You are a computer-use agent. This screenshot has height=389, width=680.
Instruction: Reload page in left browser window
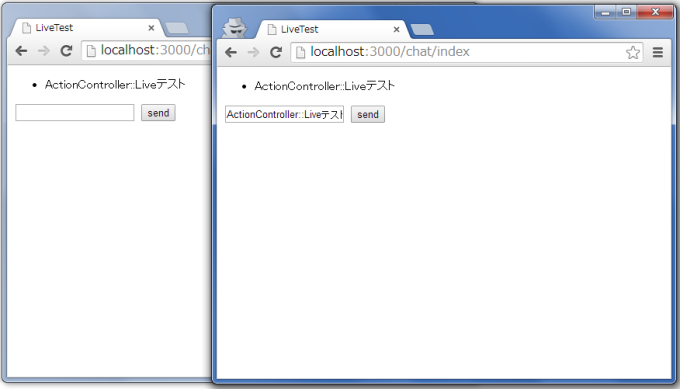tap(66, 51)
